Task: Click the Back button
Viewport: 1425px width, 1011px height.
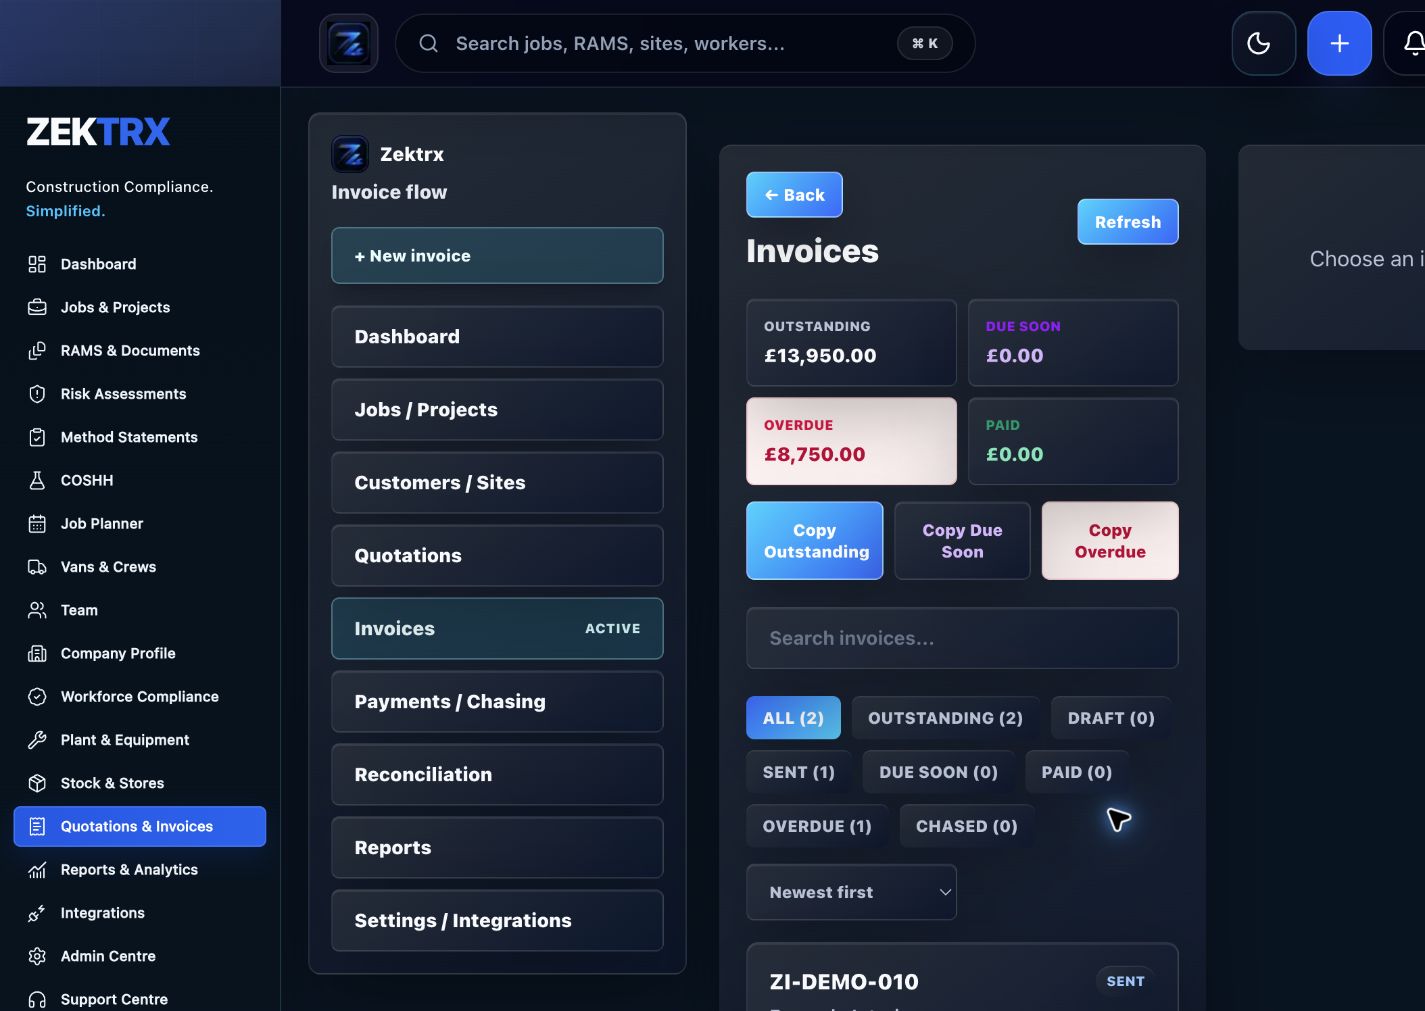Action: point(794,195)
